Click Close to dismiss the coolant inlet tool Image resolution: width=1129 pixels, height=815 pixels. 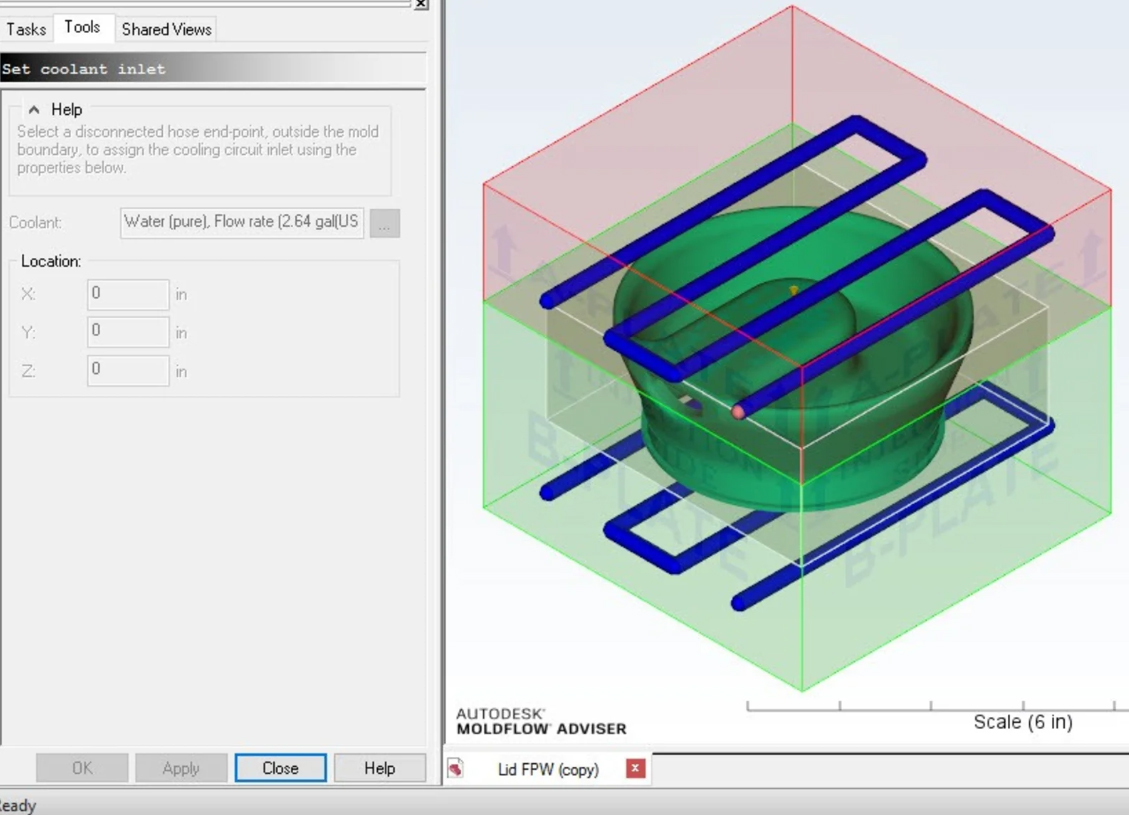click(280, 768)
